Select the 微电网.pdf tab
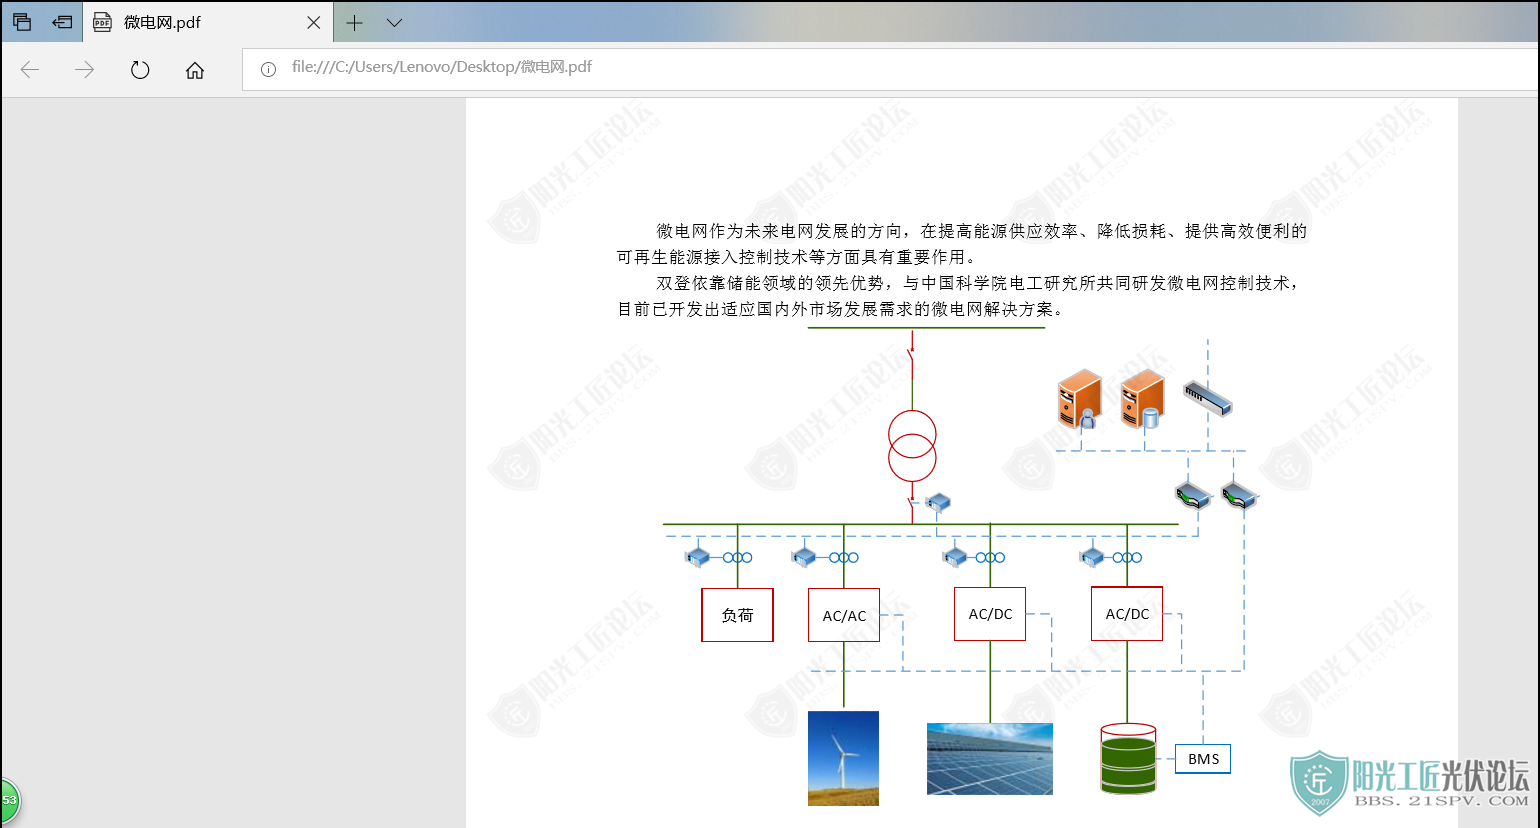Screen dimensions: 1540x828 click(208, 22)
